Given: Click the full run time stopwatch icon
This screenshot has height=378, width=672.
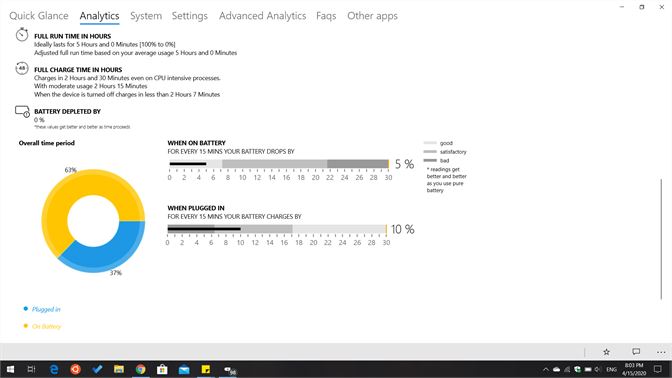Looking at the screenshot, I should click(x=22, y=35).
